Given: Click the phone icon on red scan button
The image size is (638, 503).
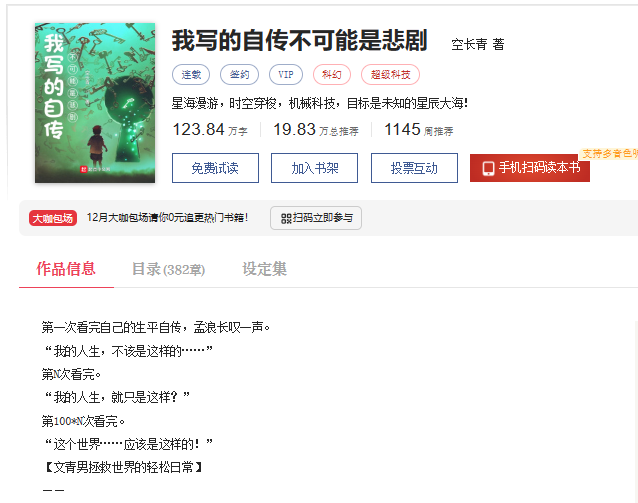Looking at the screenshot, I should click(488, 168).
